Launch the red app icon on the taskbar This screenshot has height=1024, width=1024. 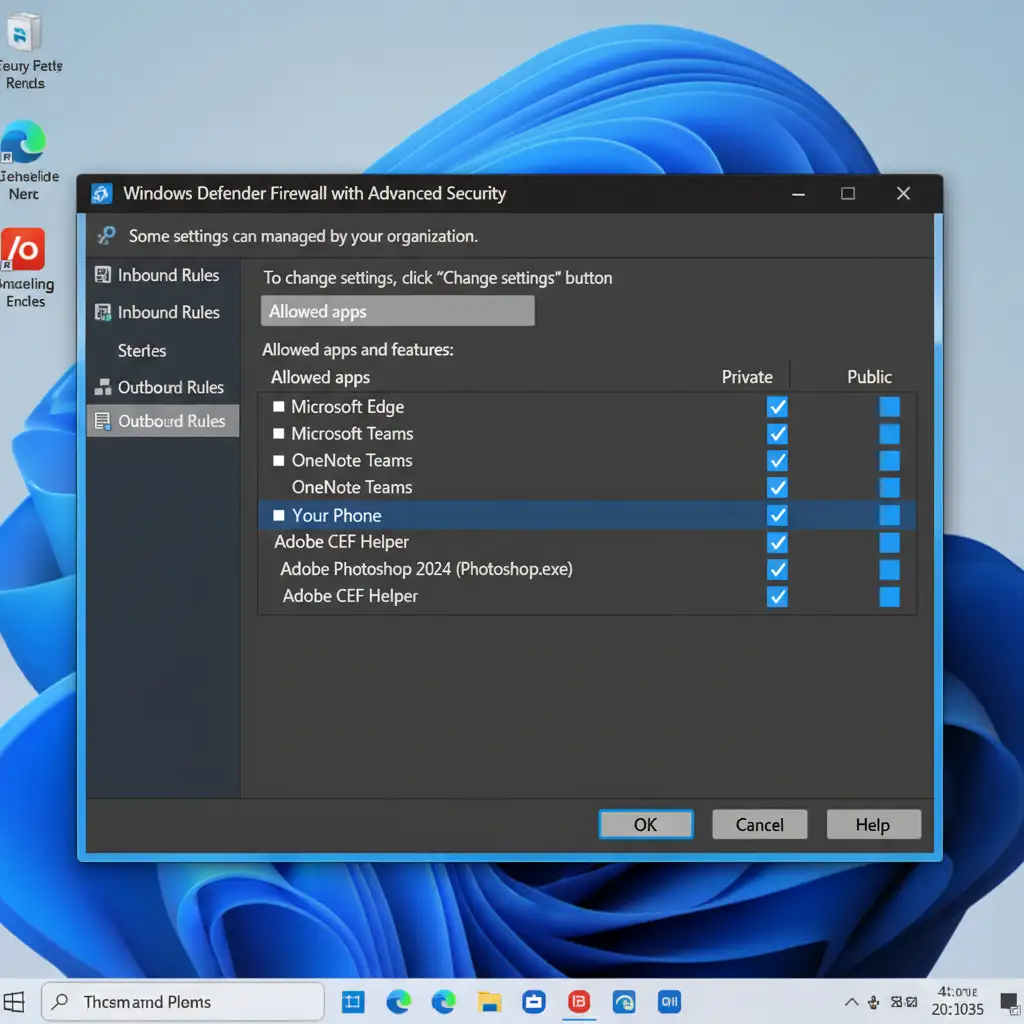coord(579,1001)
